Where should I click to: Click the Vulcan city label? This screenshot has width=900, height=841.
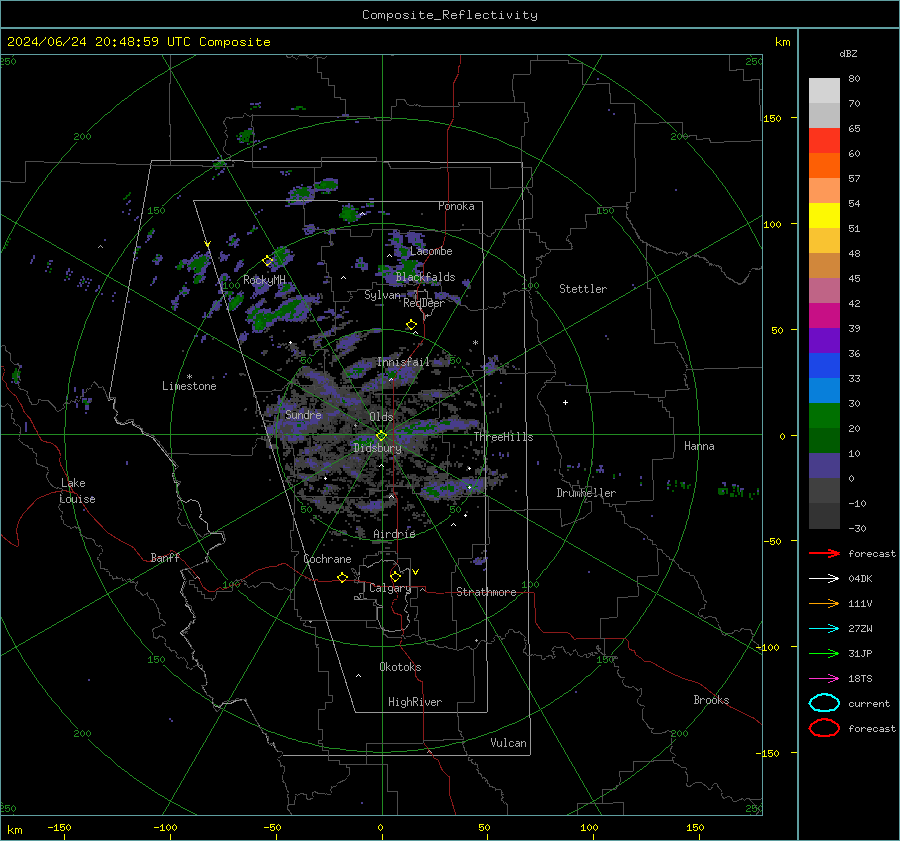click(x=508, y=743)
